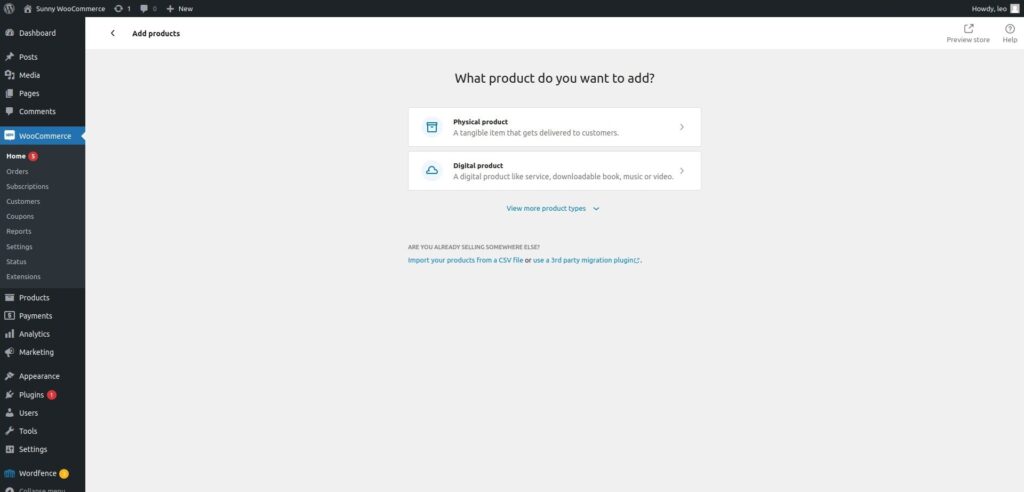Click the Wordfence shield icon
The image size is (1024, 492).
pos(9,474)
